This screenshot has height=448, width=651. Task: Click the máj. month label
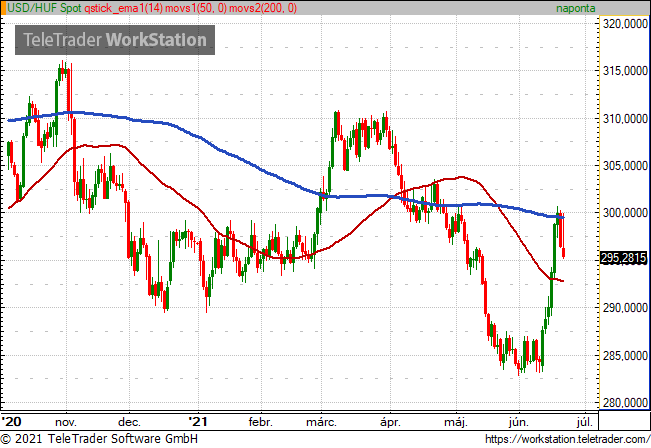coord(456,423)
